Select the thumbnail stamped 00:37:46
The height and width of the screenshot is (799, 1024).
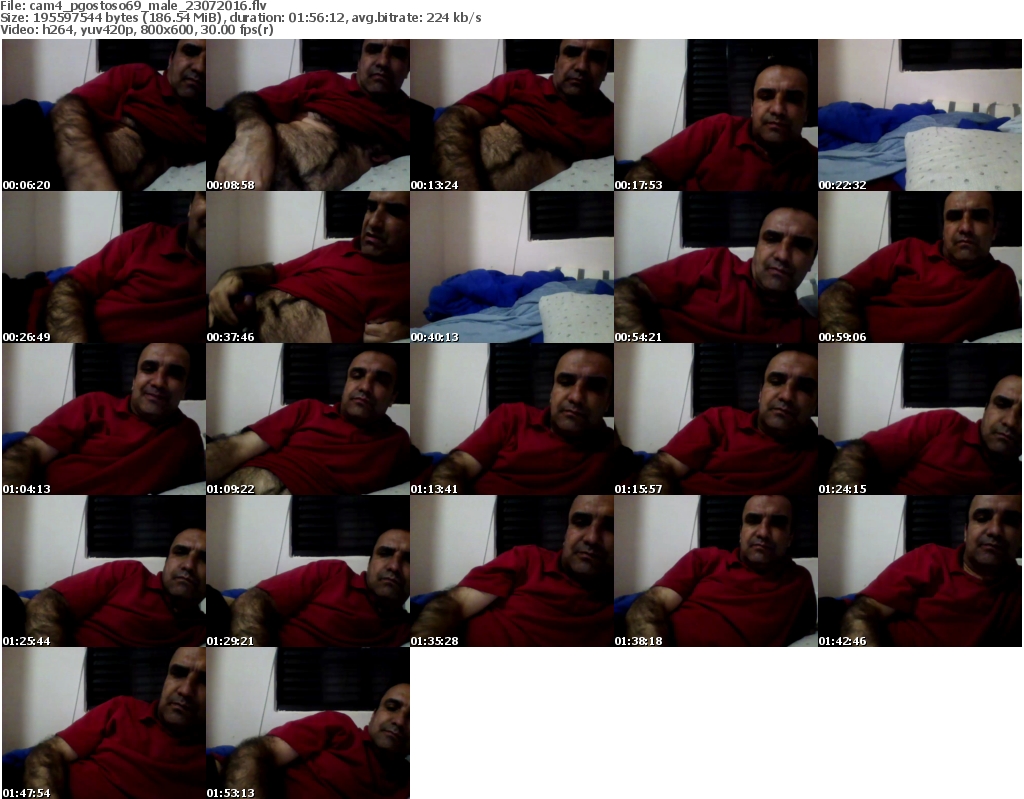(308, 267)
